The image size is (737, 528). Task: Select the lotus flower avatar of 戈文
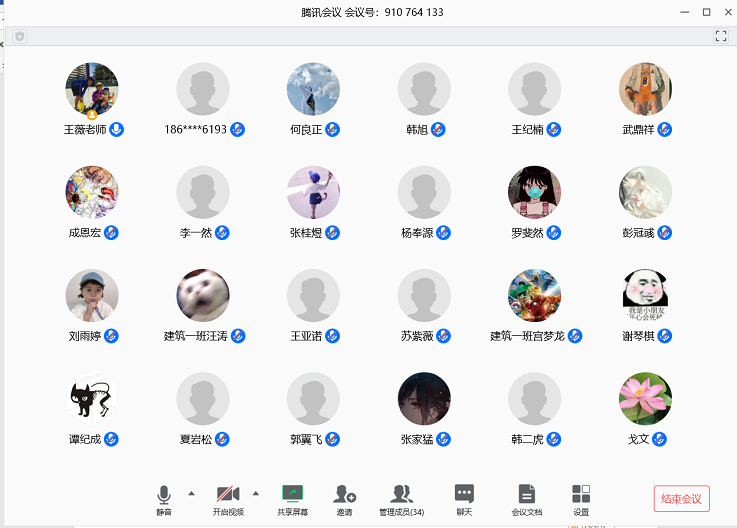pos(645,399)
